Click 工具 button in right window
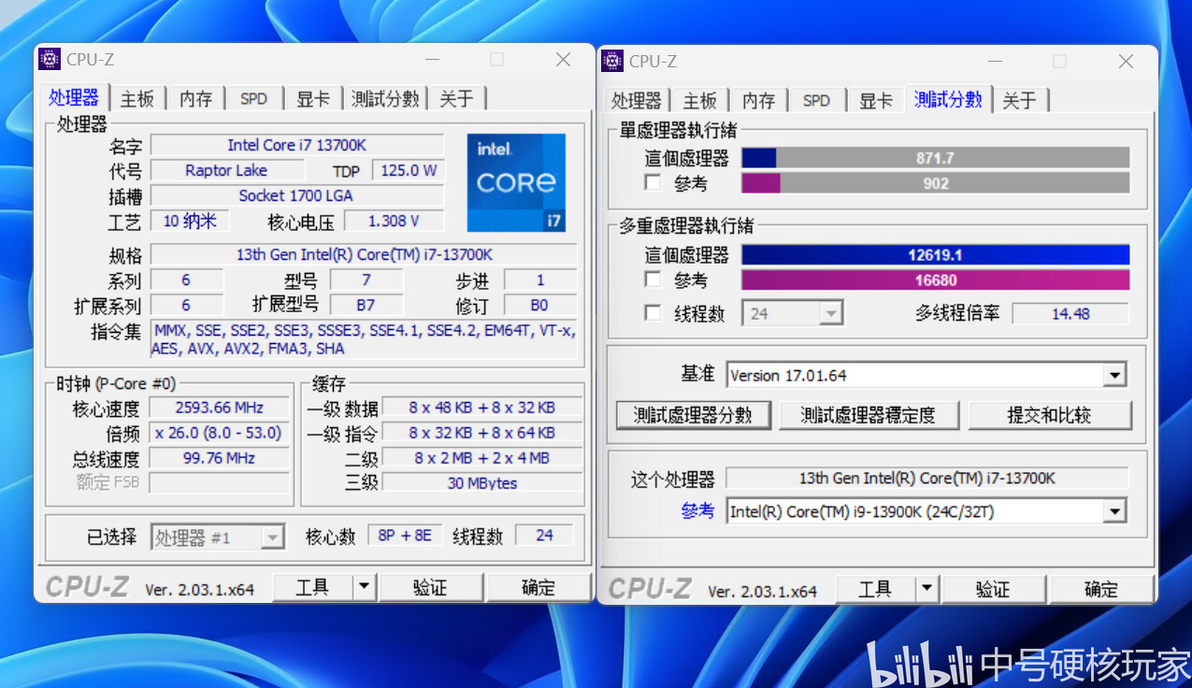 click(x=875, y=588)
